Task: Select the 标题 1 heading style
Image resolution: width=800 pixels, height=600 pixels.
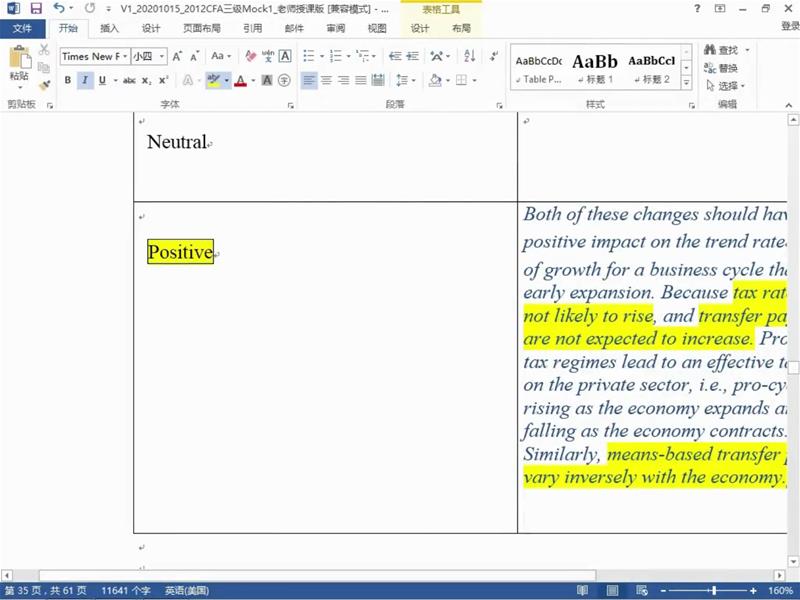Action: pos(594,68)
